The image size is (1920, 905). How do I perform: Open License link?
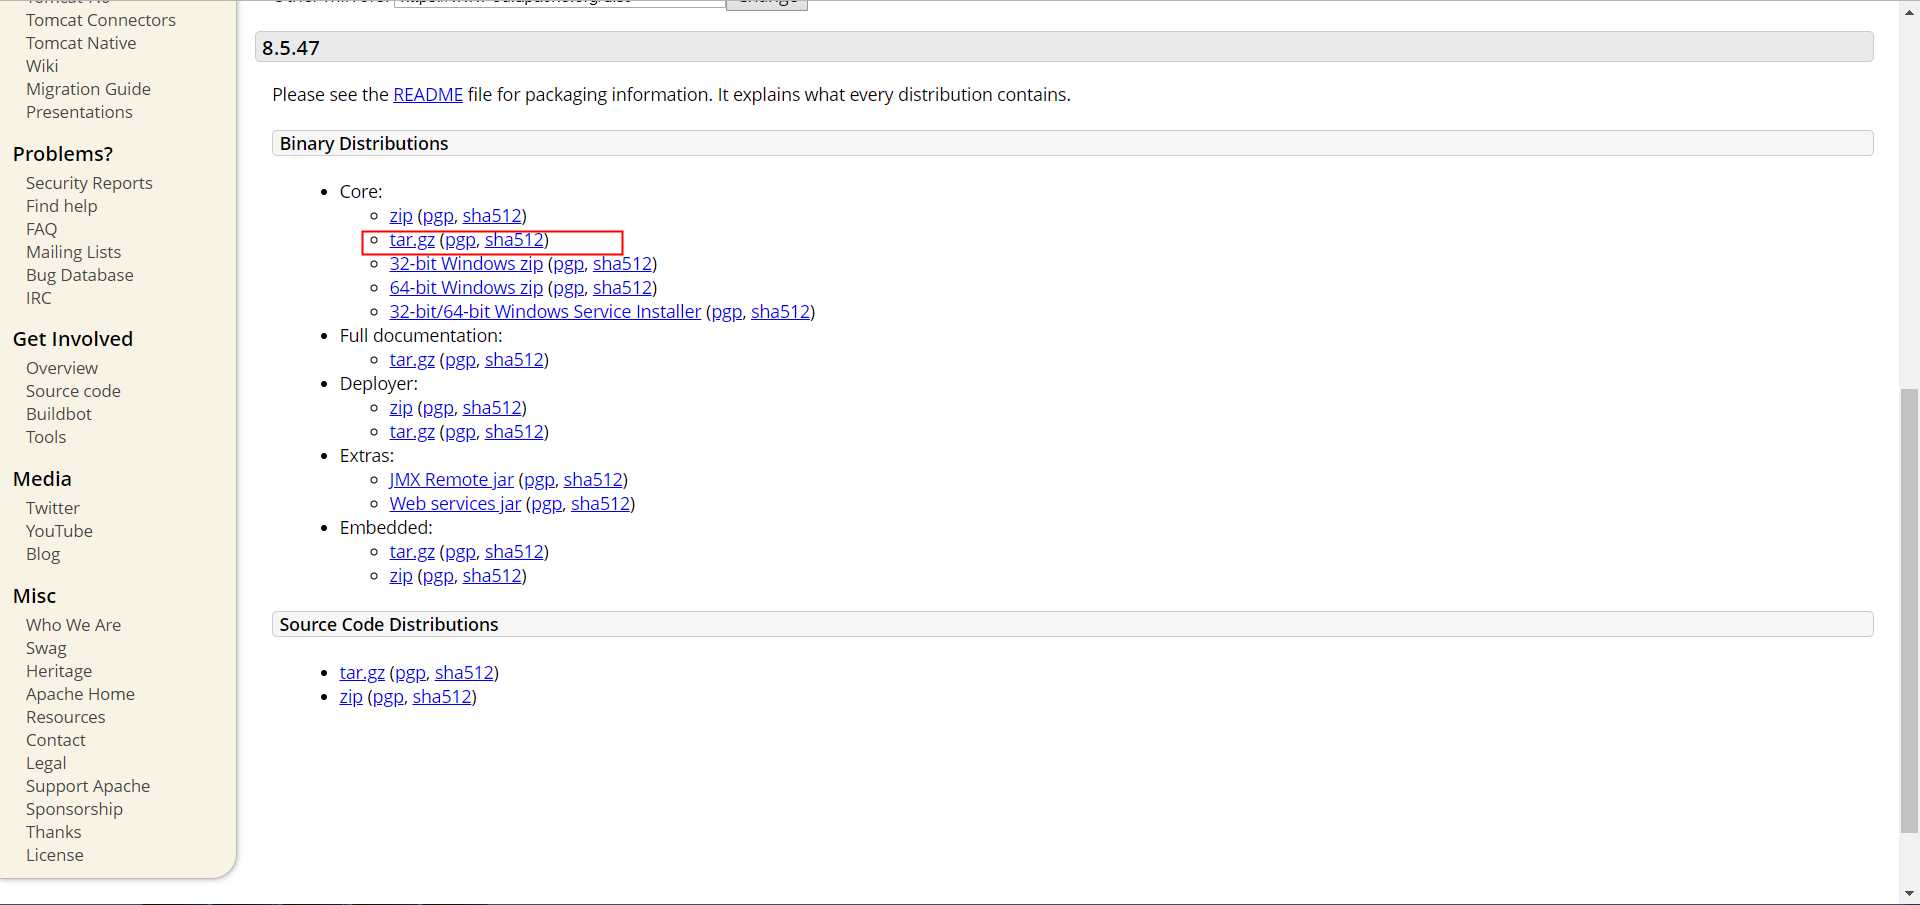(54, 855)
